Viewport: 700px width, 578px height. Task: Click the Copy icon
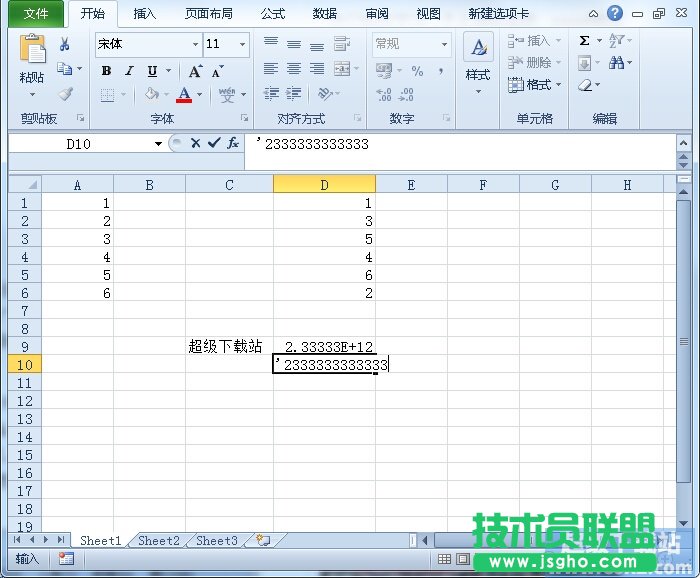pos(65,69)
